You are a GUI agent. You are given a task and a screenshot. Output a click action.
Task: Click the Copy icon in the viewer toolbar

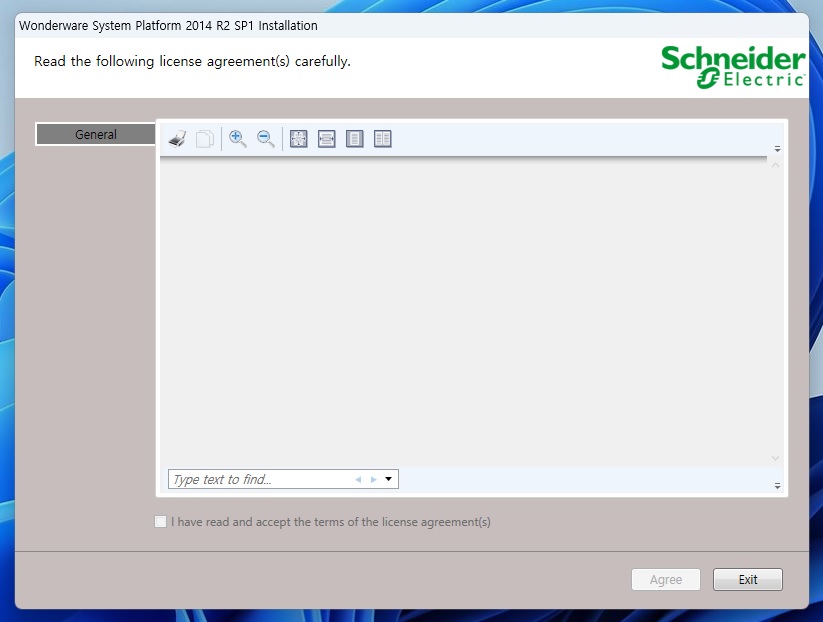tap(205, 139)
